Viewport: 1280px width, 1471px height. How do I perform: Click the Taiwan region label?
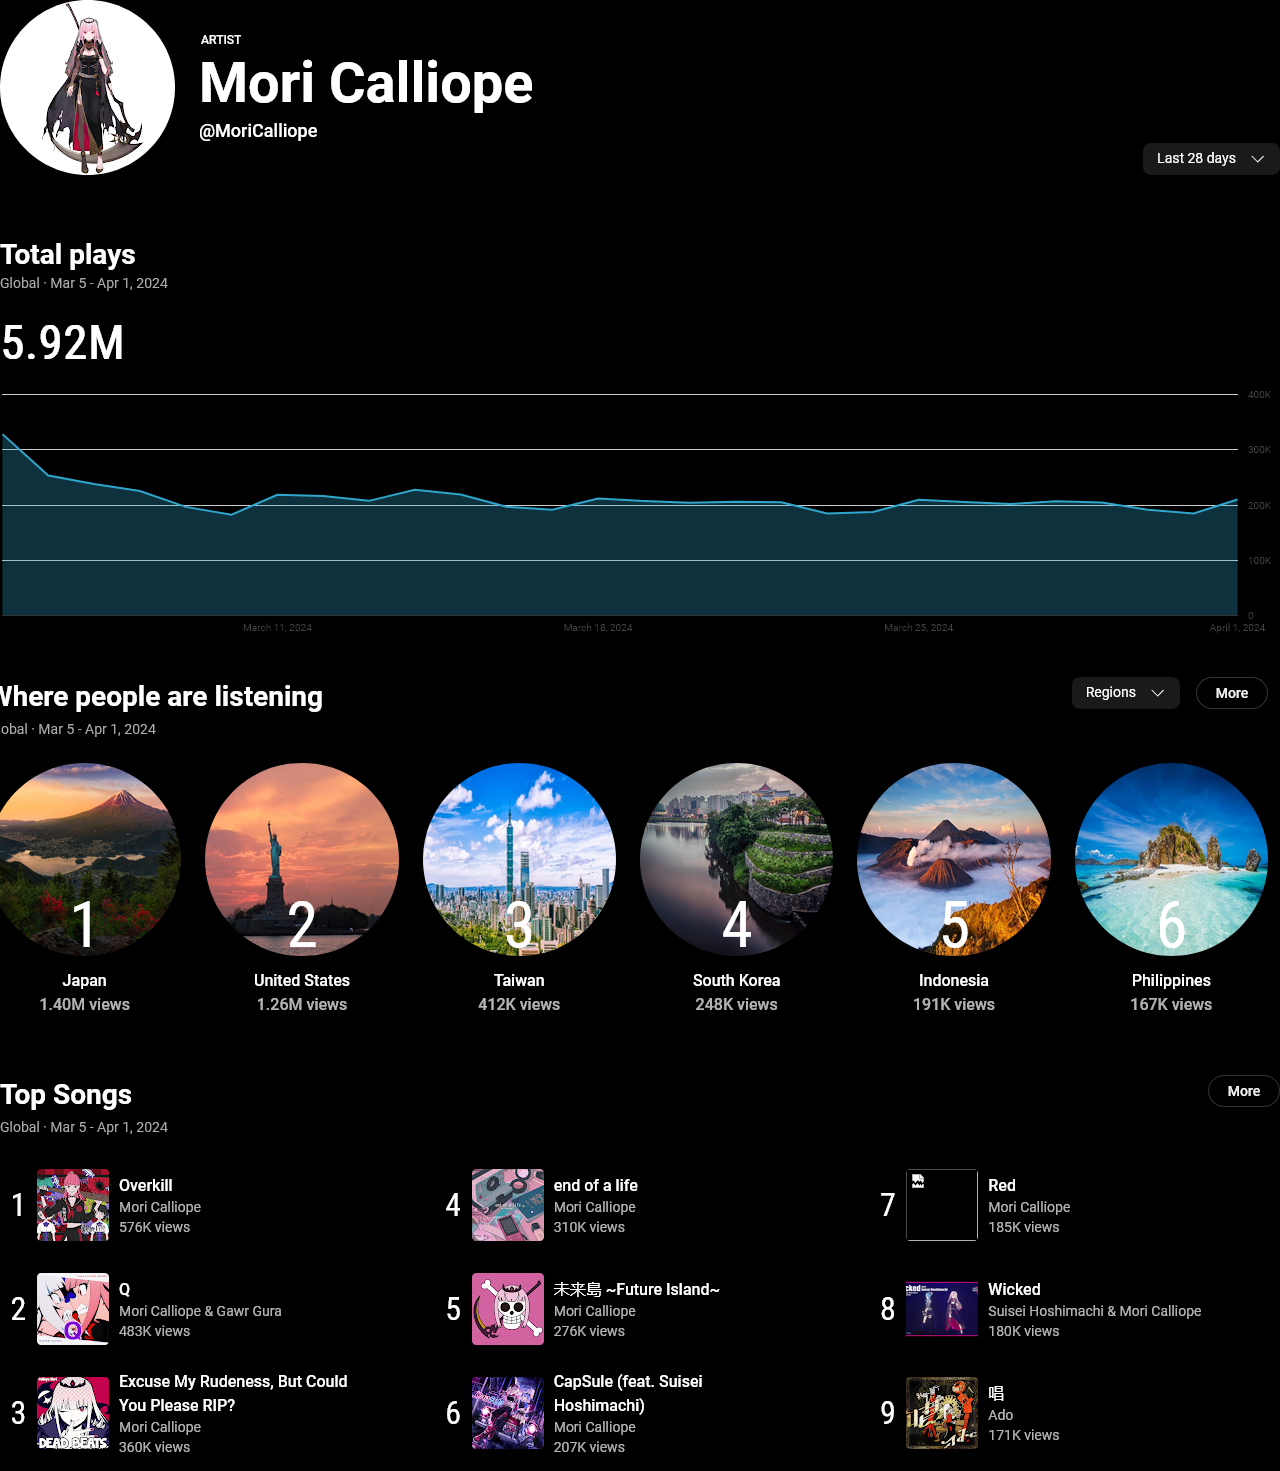pyautogui.click(x=519, y=980)
